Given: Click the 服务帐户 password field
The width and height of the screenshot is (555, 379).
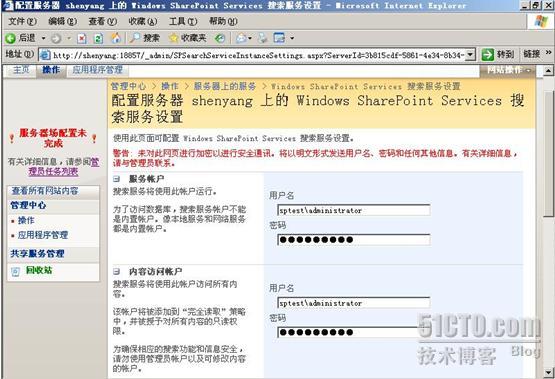Looking at the screenshot, I should pos(354,240).
